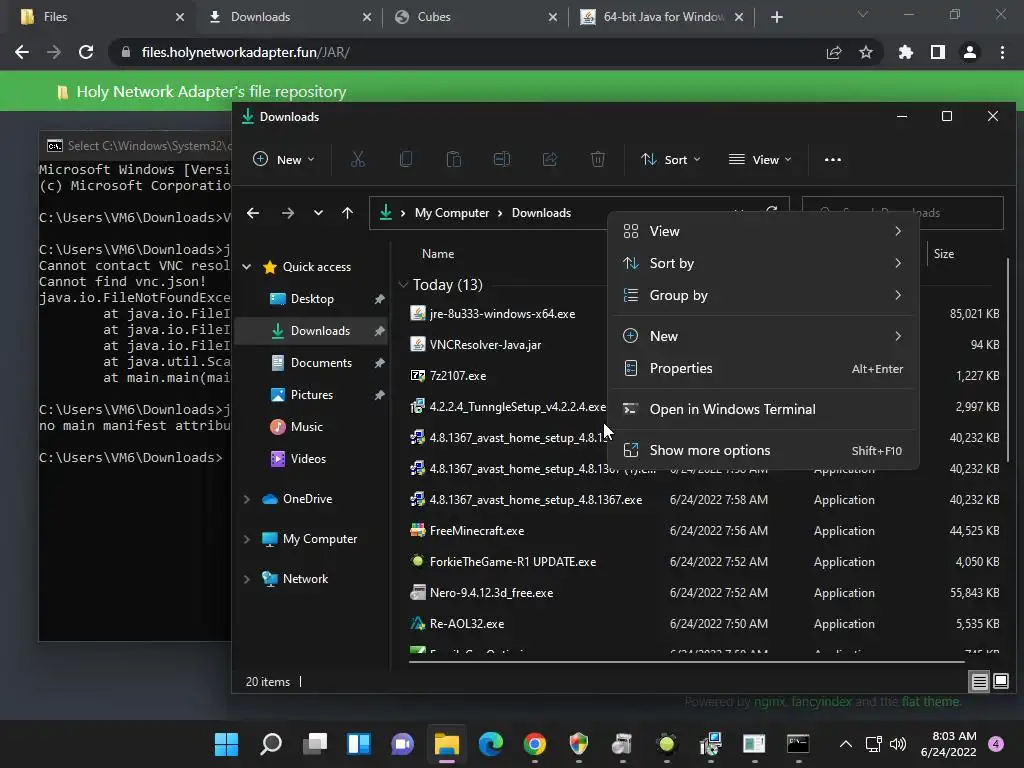Open the three-dot See more menu in Explorer
The image size is (1024, 768).
(833, 159)
